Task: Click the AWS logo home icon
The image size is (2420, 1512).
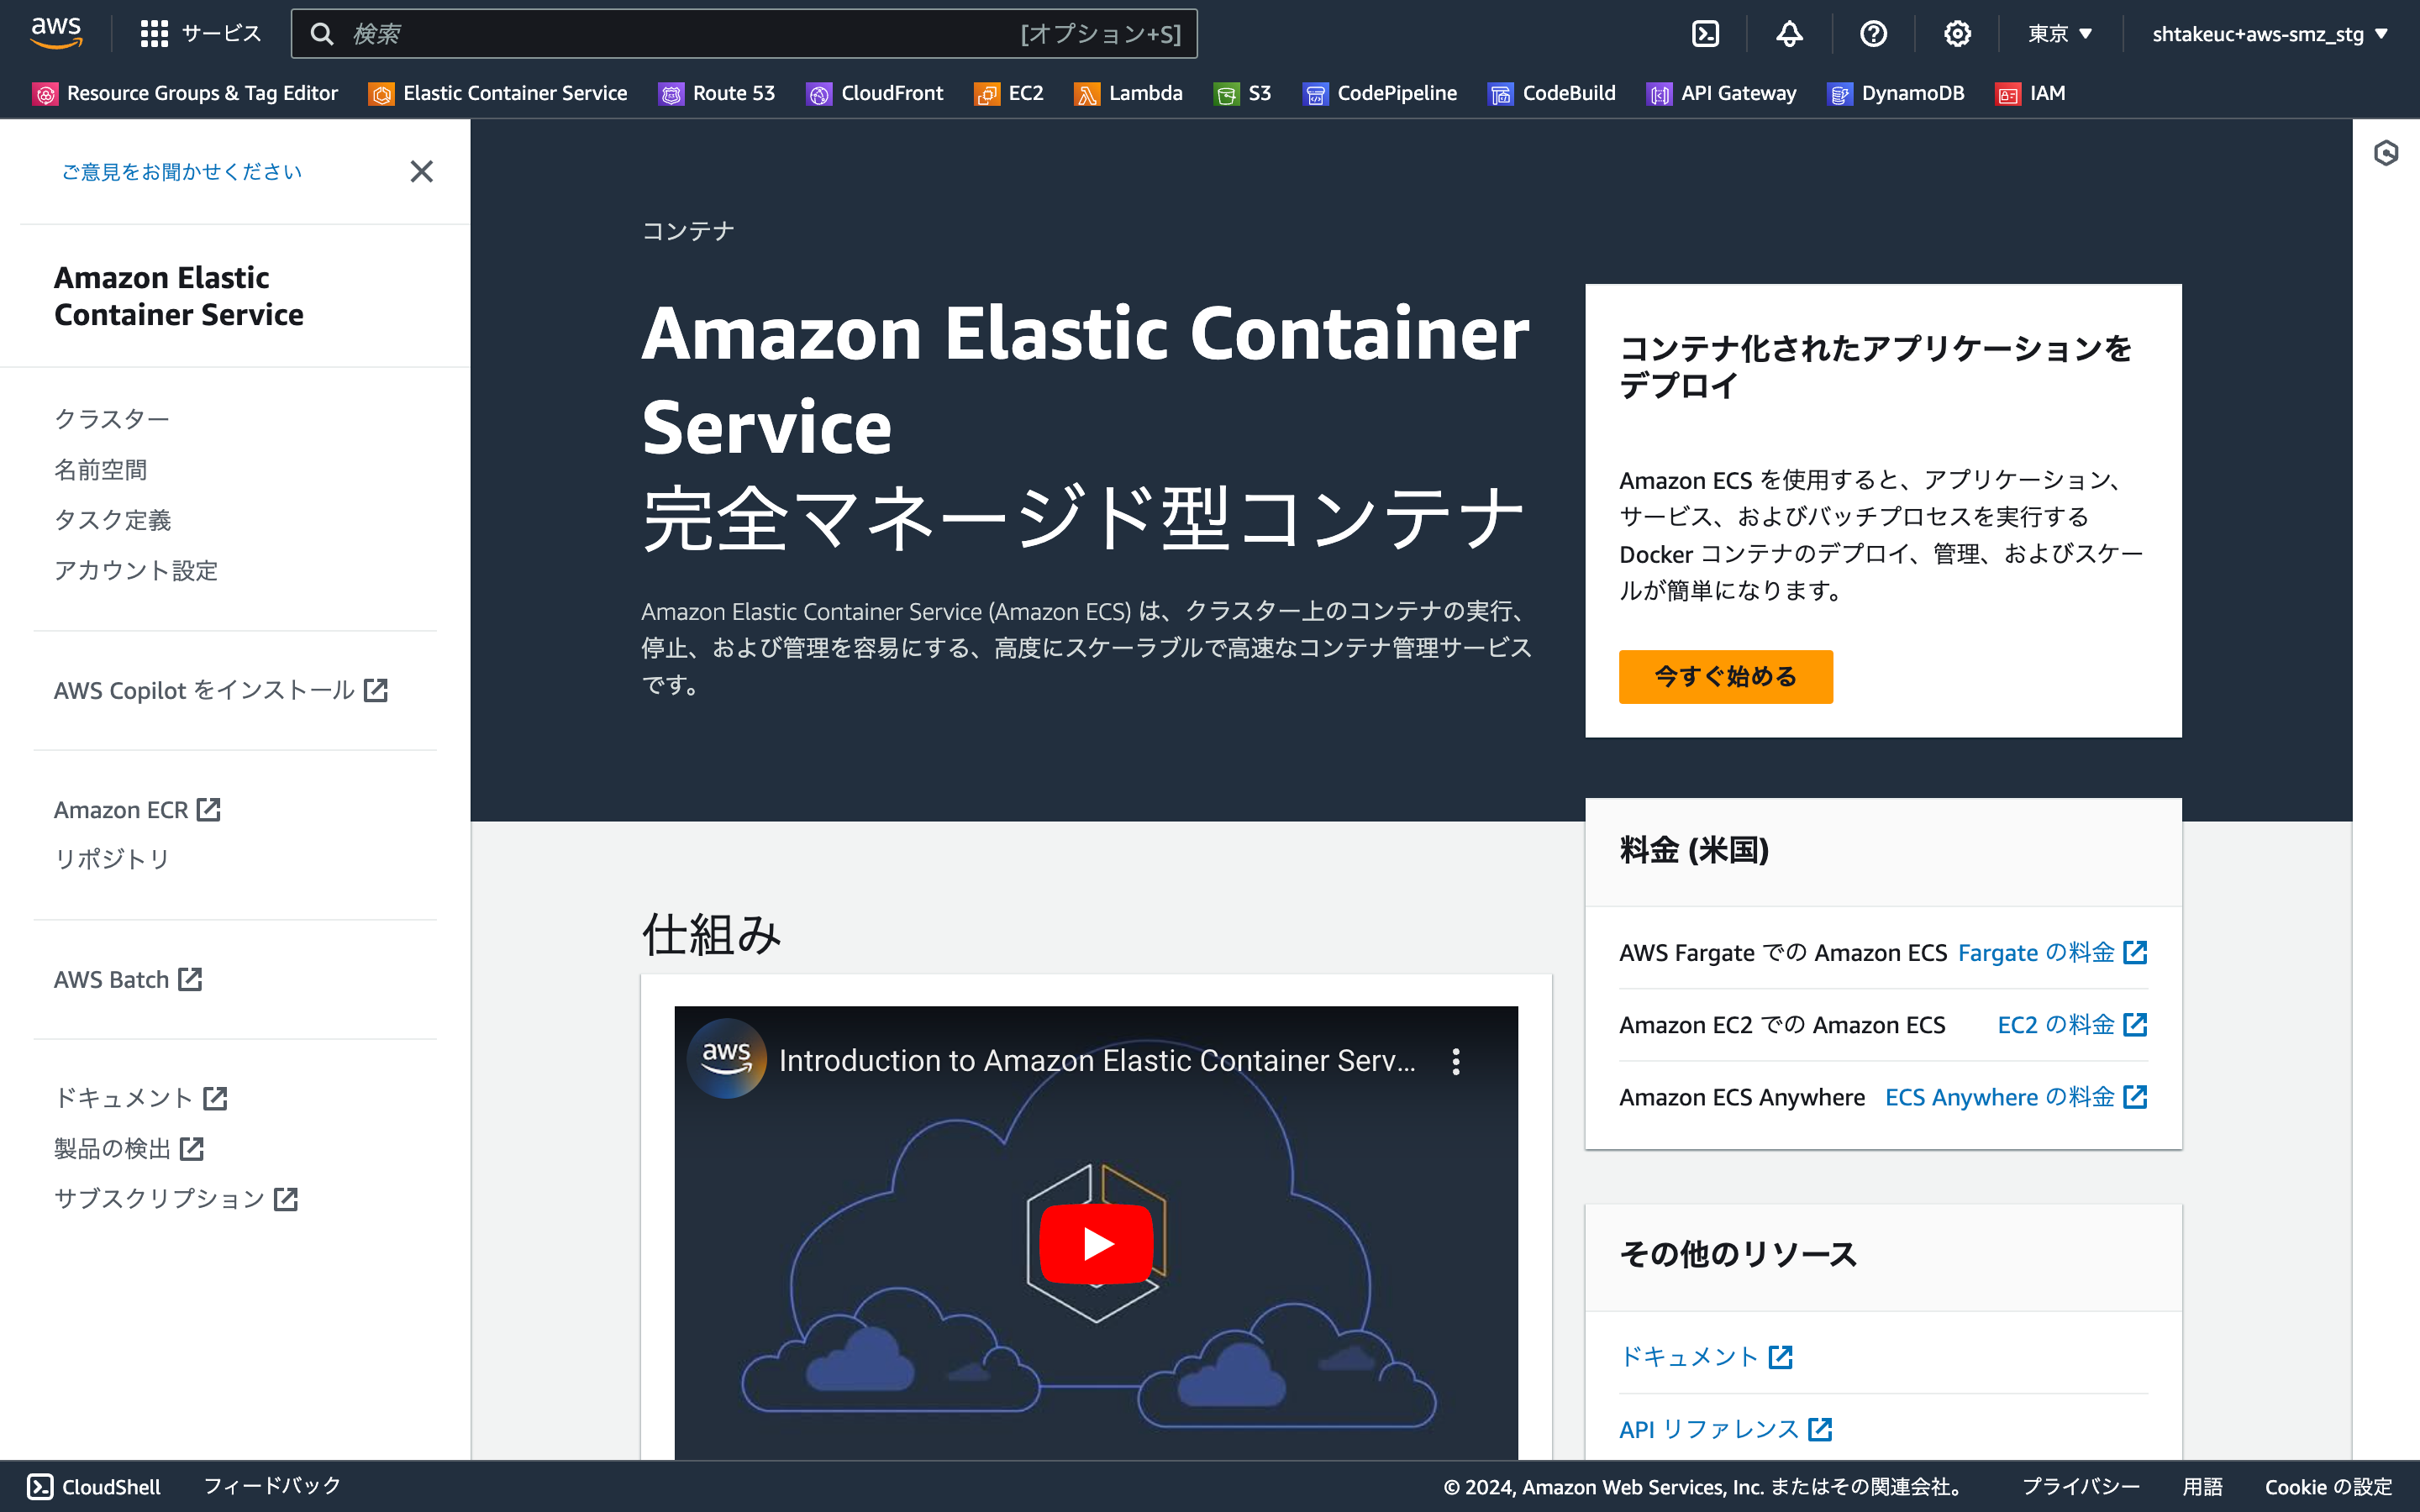Action: click(56, 33)
